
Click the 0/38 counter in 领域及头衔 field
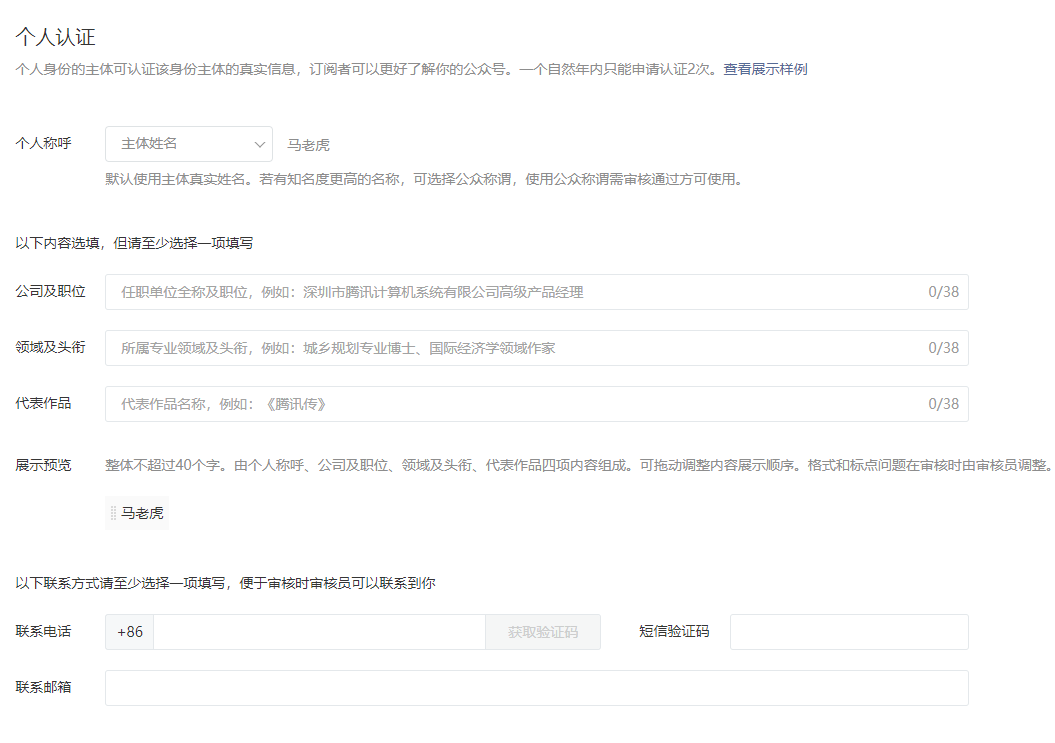(x=943, y=348)
